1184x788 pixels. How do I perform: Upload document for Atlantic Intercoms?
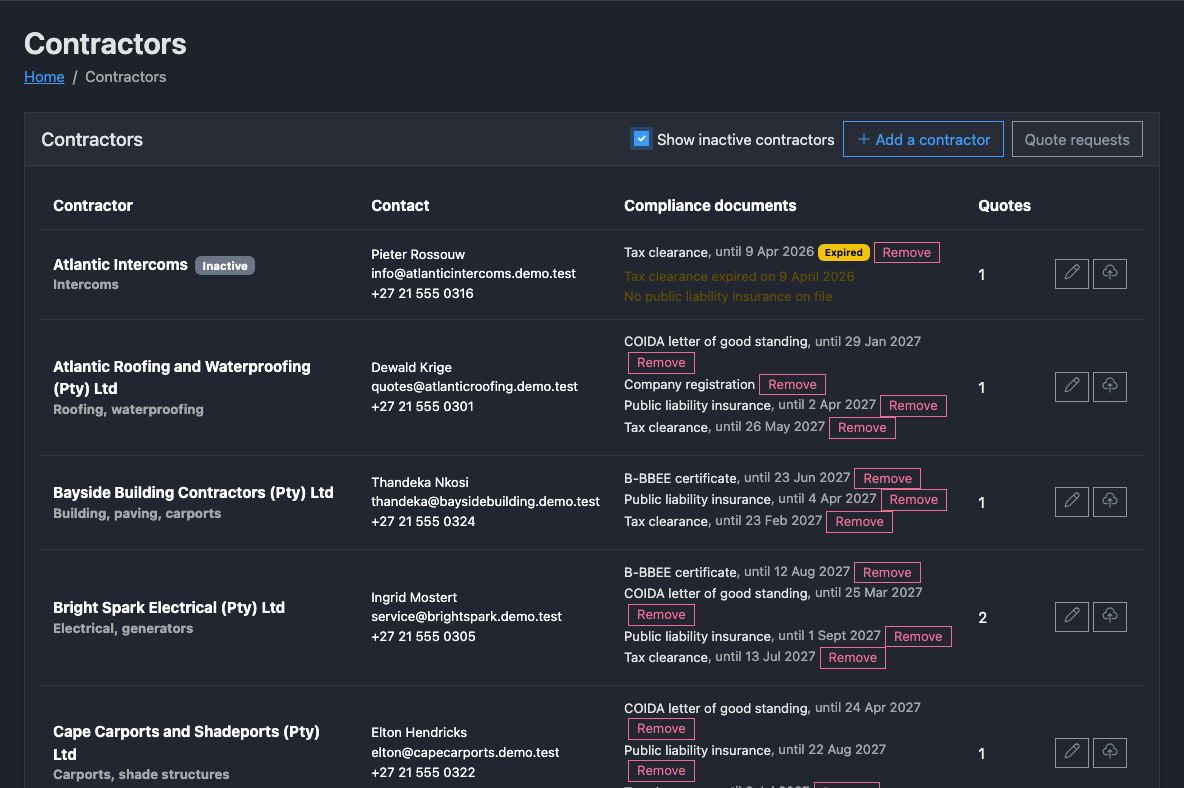click(1109, 273)
